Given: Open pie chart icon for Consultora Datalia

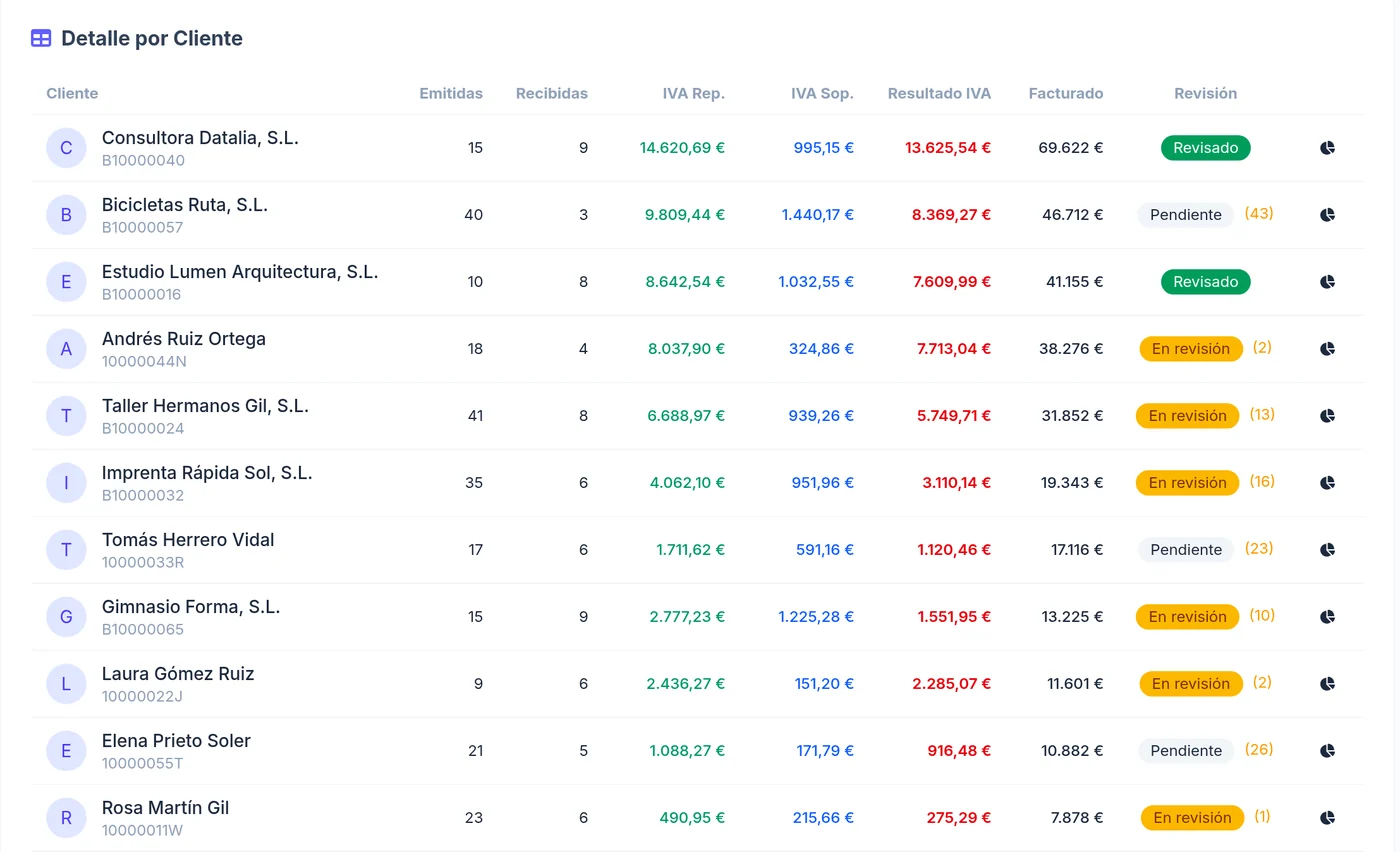Looking at the screenshot, I should point(1327,148).
